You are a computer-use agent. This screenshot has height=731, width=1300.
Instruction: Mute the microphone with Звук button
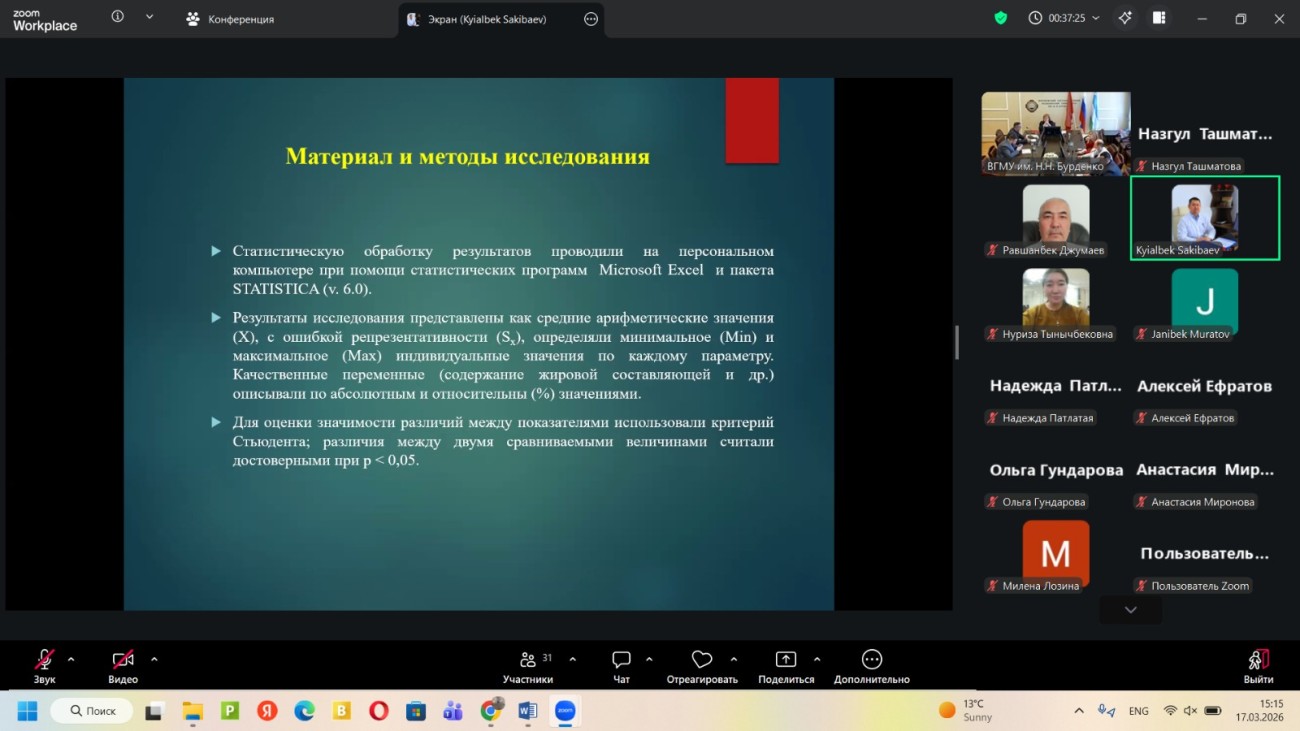pyautogui.click(x=42, y=661)
